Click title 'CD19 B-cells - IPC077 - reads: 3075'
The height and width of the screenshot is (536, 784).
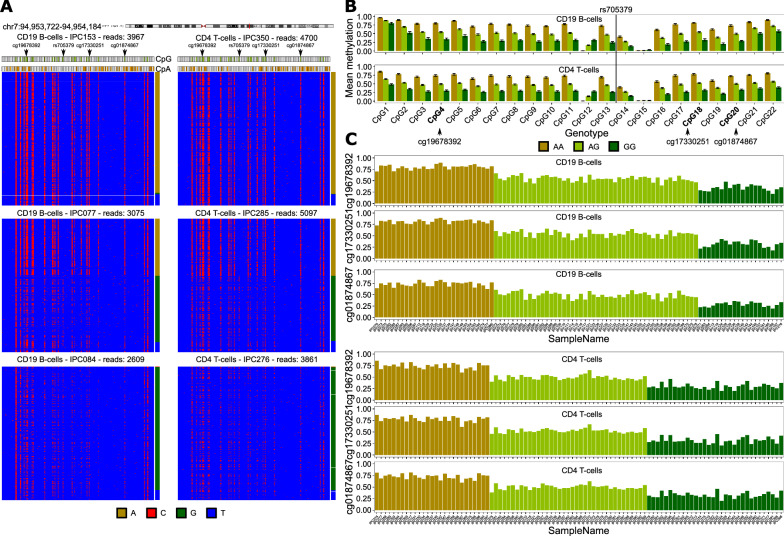80,213
